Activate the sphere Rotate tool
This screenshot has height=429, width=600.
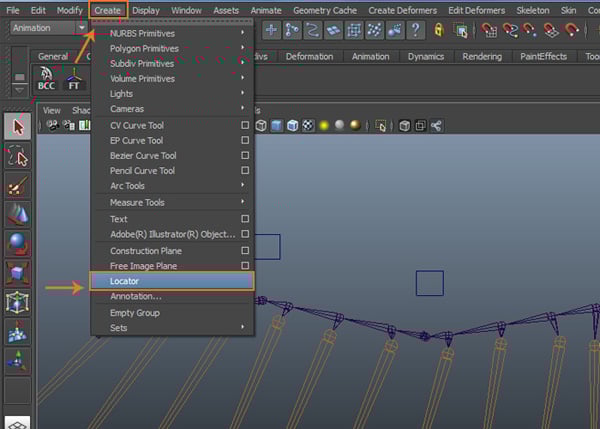(x=18, y=245)
